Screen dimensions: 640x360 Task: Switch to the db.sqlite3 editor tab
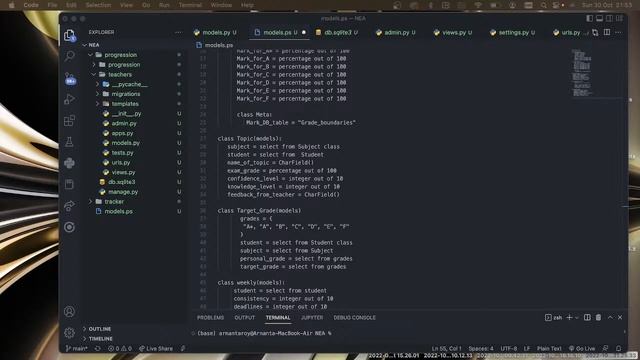(337, 32)
